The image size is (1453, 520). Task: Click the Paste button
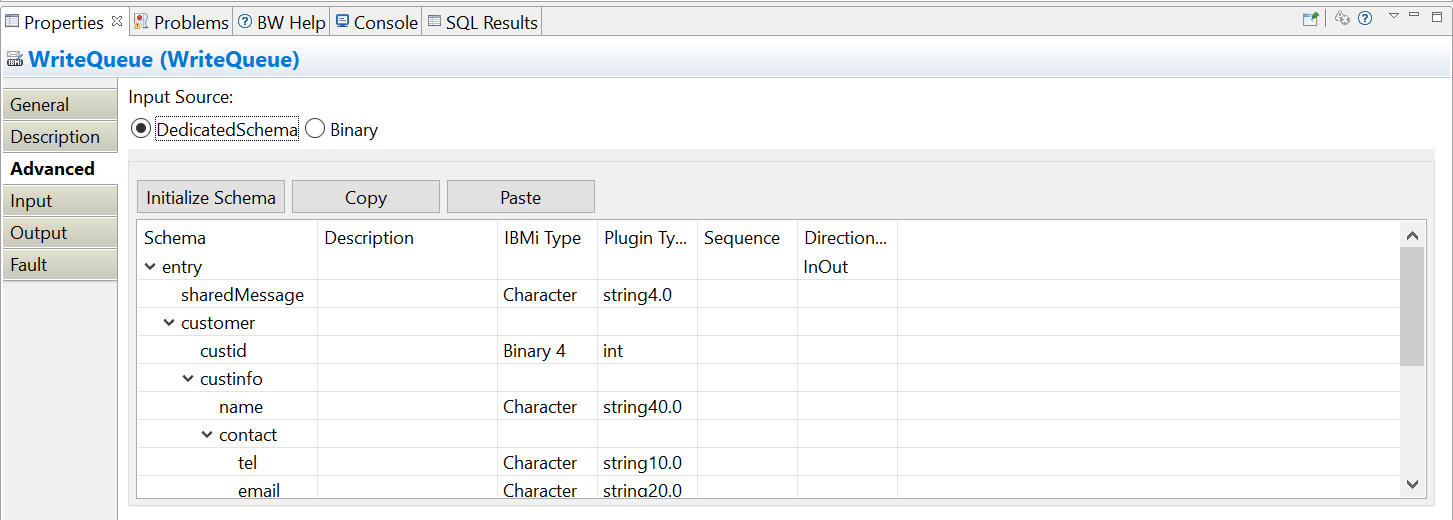click(x=520, y=197)
